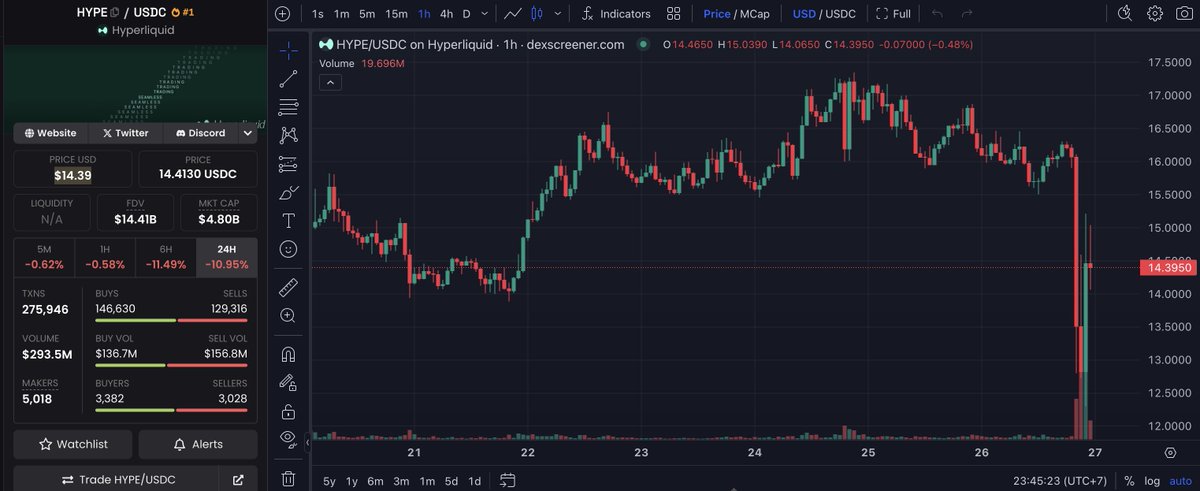Switch chart to 4h timeframe
The height and width of the screenshot is (491, 1200).
click(446, 14)
